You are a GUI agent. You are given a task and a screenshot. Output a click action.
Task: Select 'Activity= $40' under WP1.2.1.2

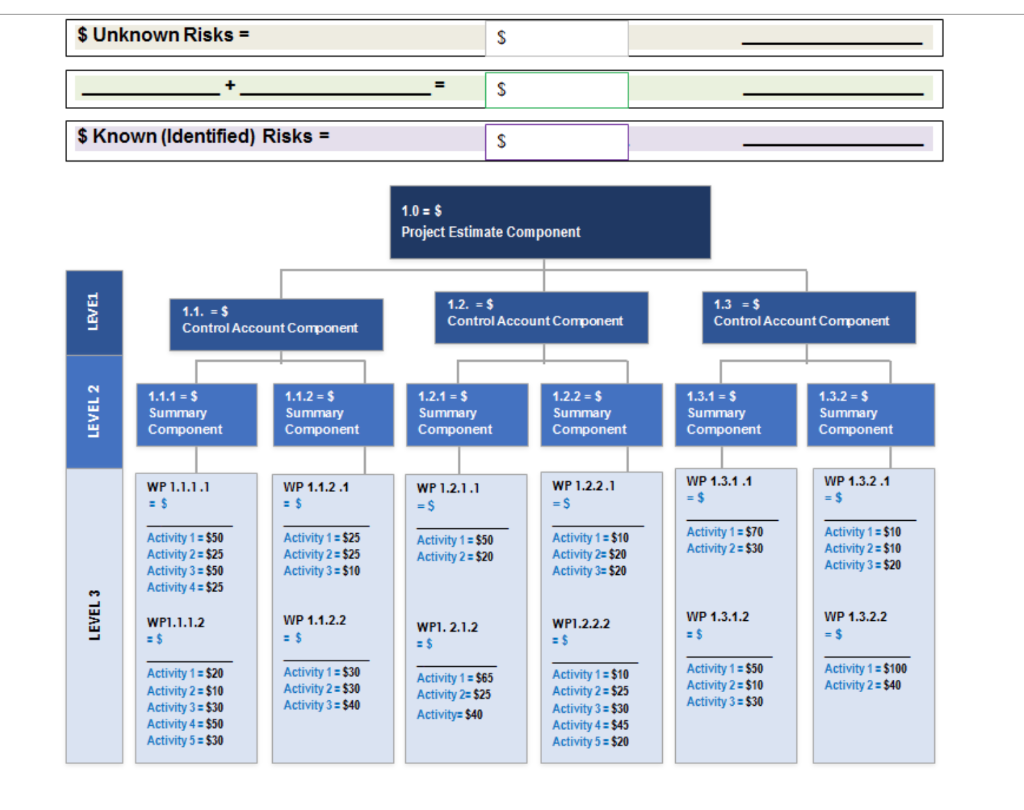450,715
